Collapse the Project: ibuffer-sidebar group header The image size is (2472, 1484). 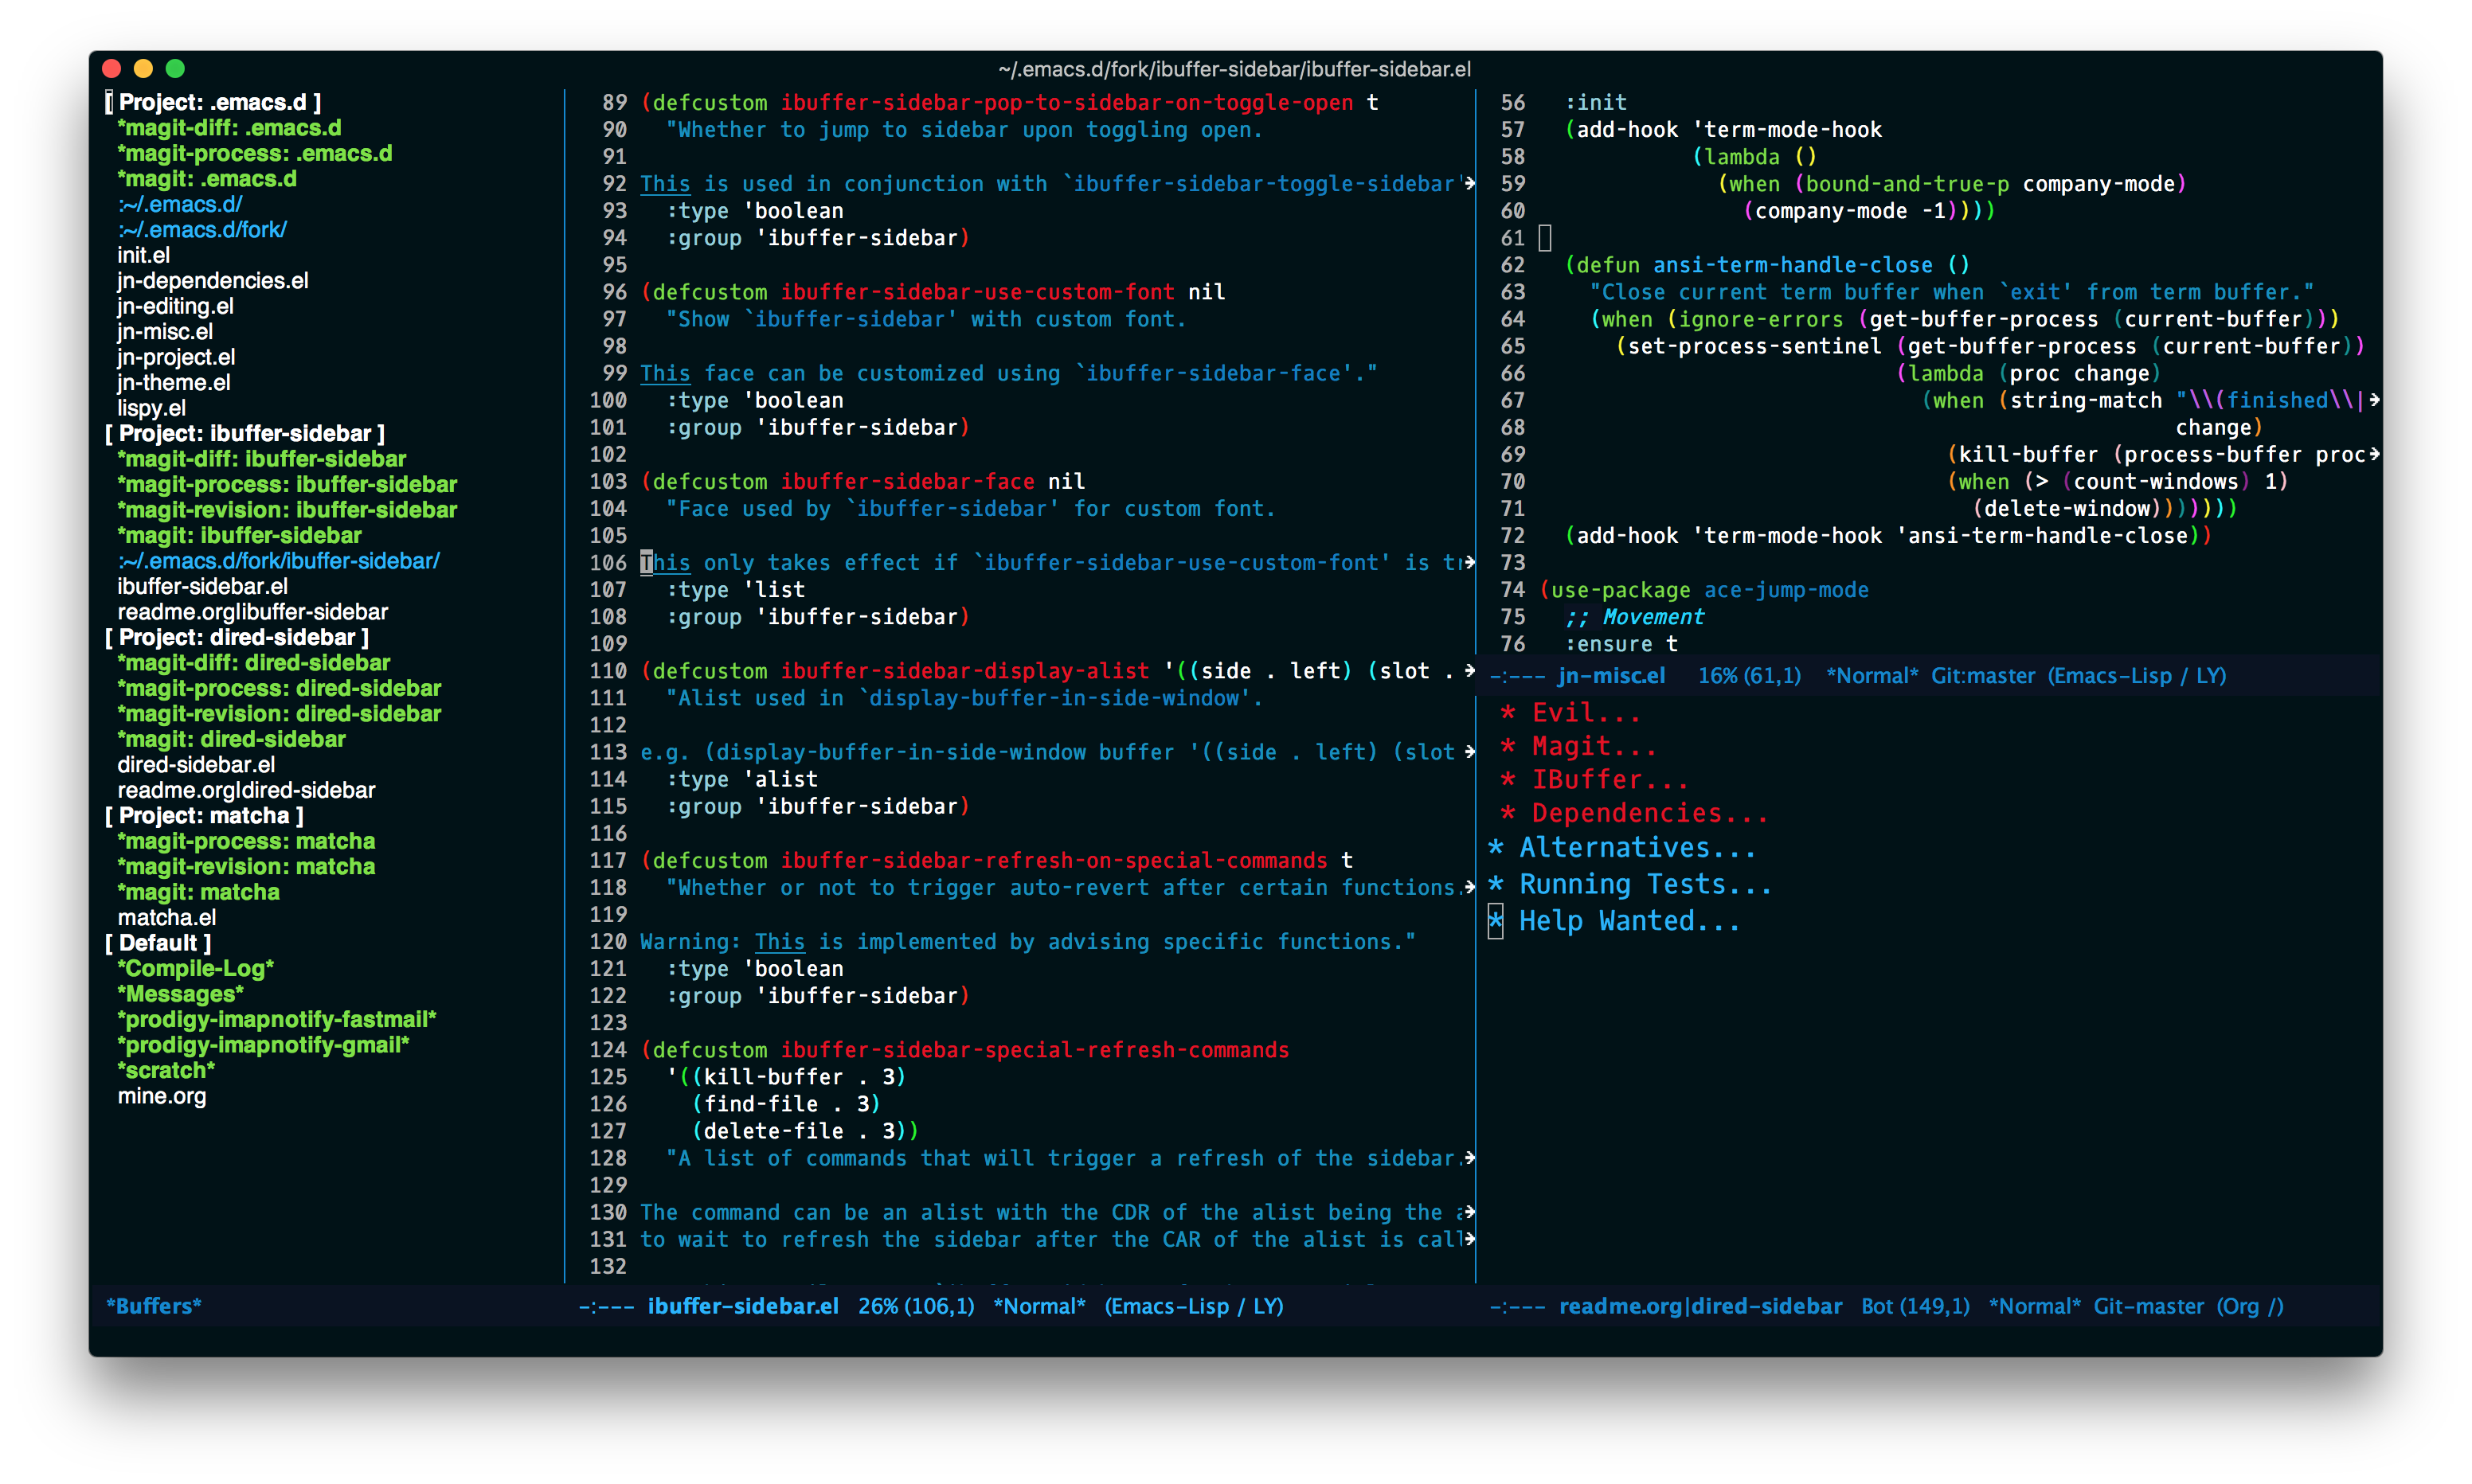click(x=245, y=433)
